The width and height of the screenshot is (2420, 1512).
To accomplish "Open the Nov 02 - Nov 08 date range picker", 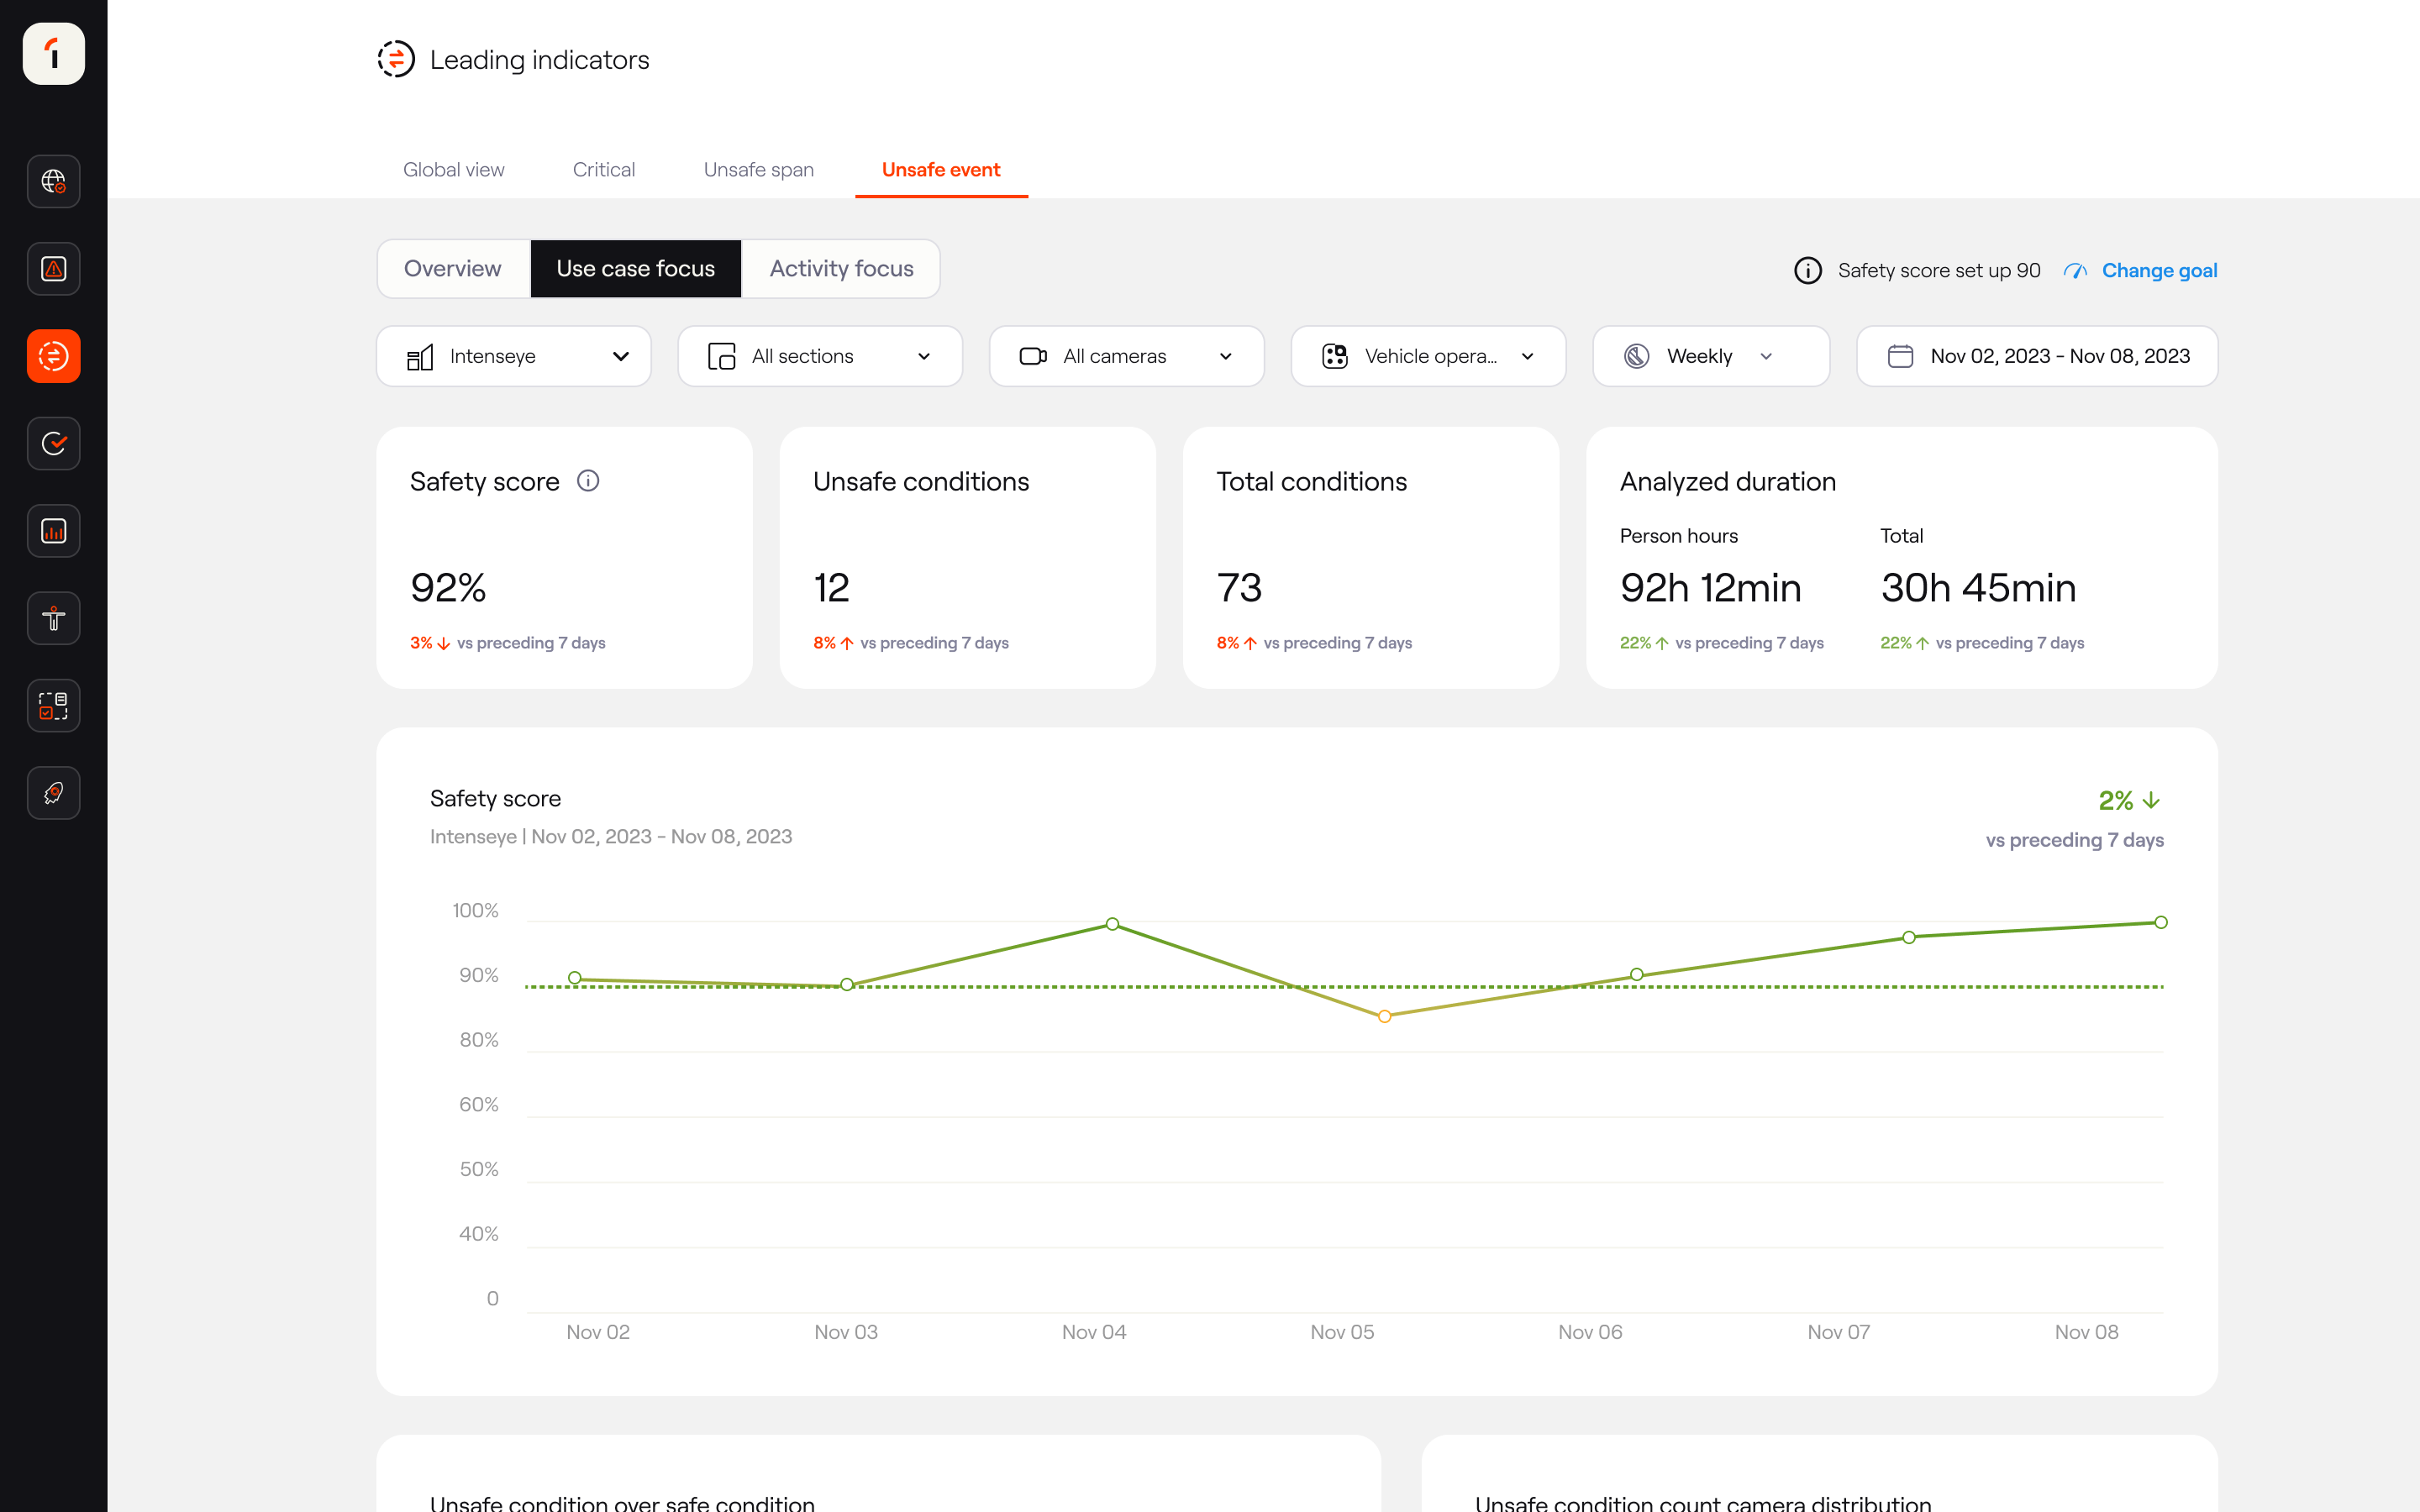I will [x=2037, y=356].
